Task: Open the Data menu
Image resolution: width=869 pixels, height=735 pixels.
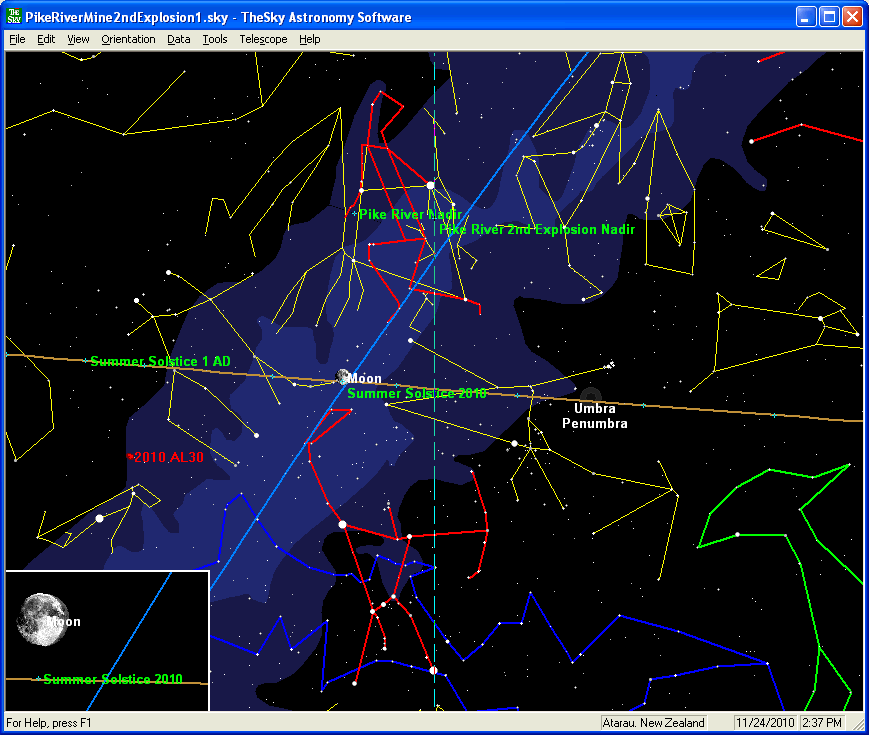Action: pos(178,39)
